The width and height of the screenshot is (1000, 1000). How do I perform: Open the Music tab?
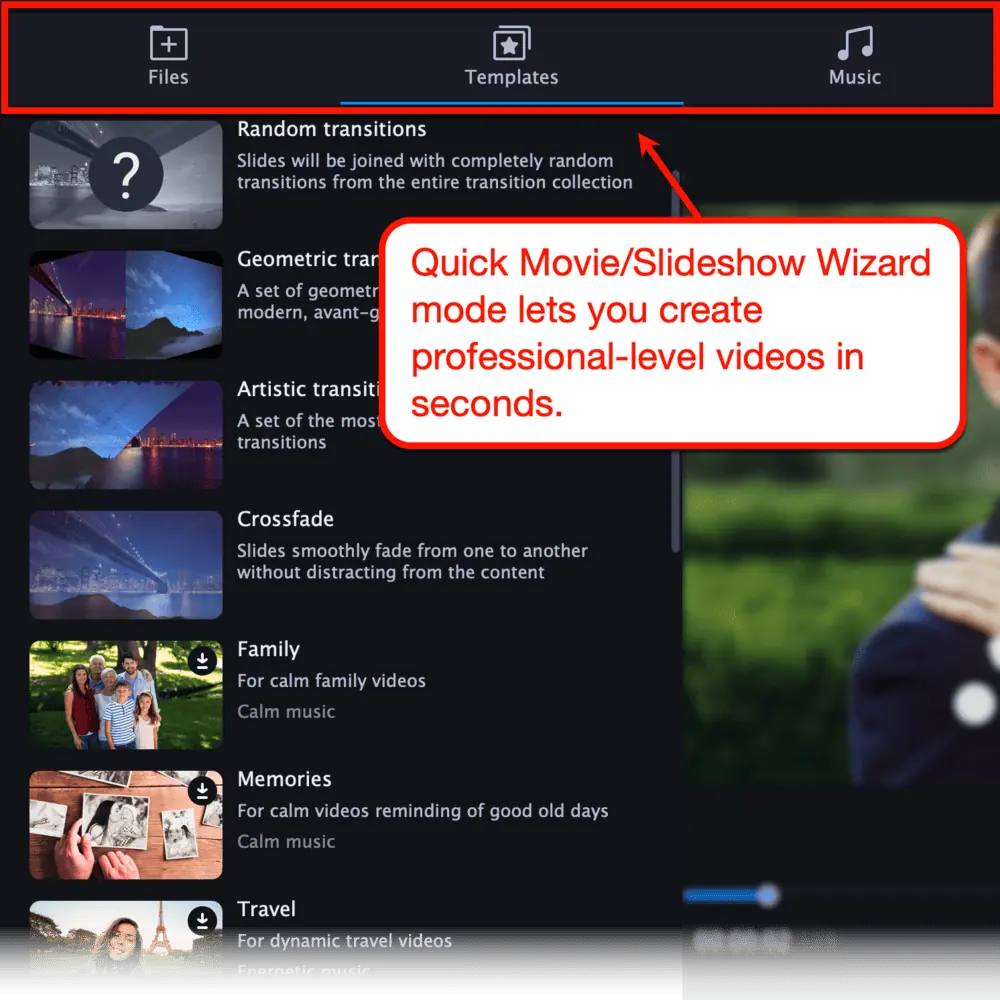[855, 56]
